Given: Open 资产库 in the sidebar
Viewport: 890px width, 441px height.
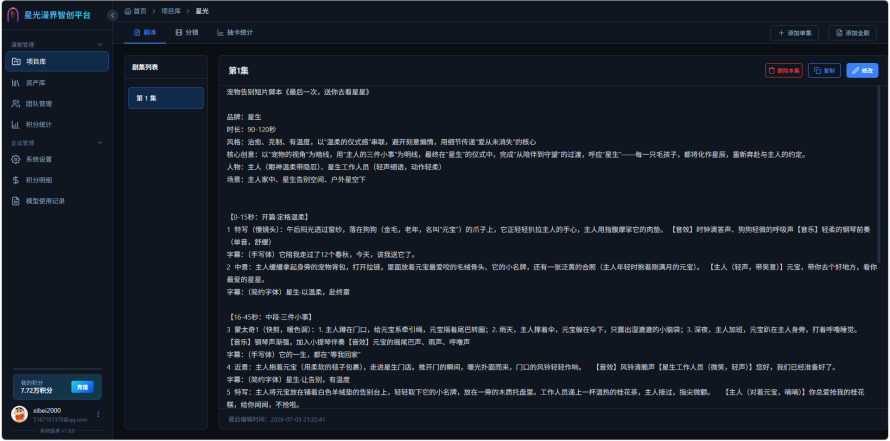Looking at the screenshot, I should point(57,83).
